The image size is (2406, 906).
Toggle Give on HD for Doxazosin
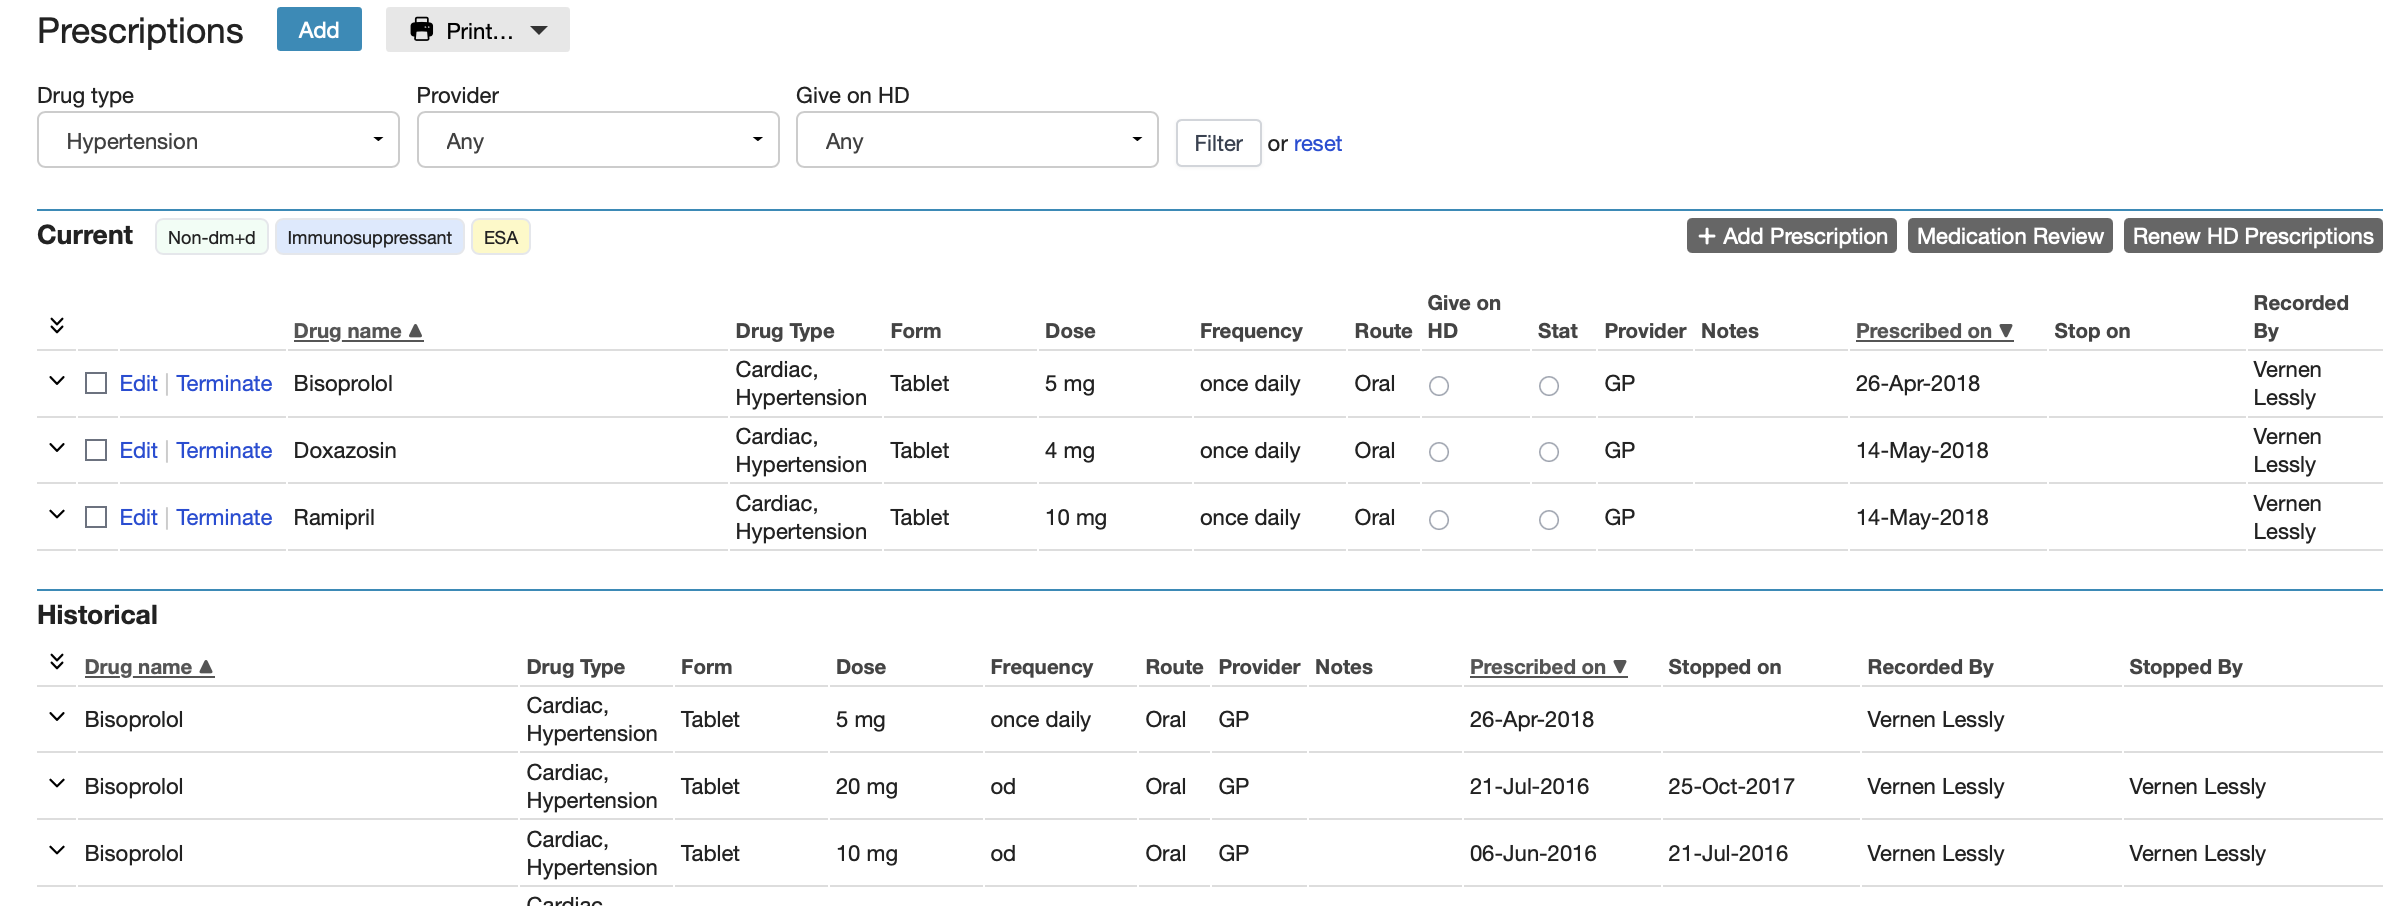1439,453
